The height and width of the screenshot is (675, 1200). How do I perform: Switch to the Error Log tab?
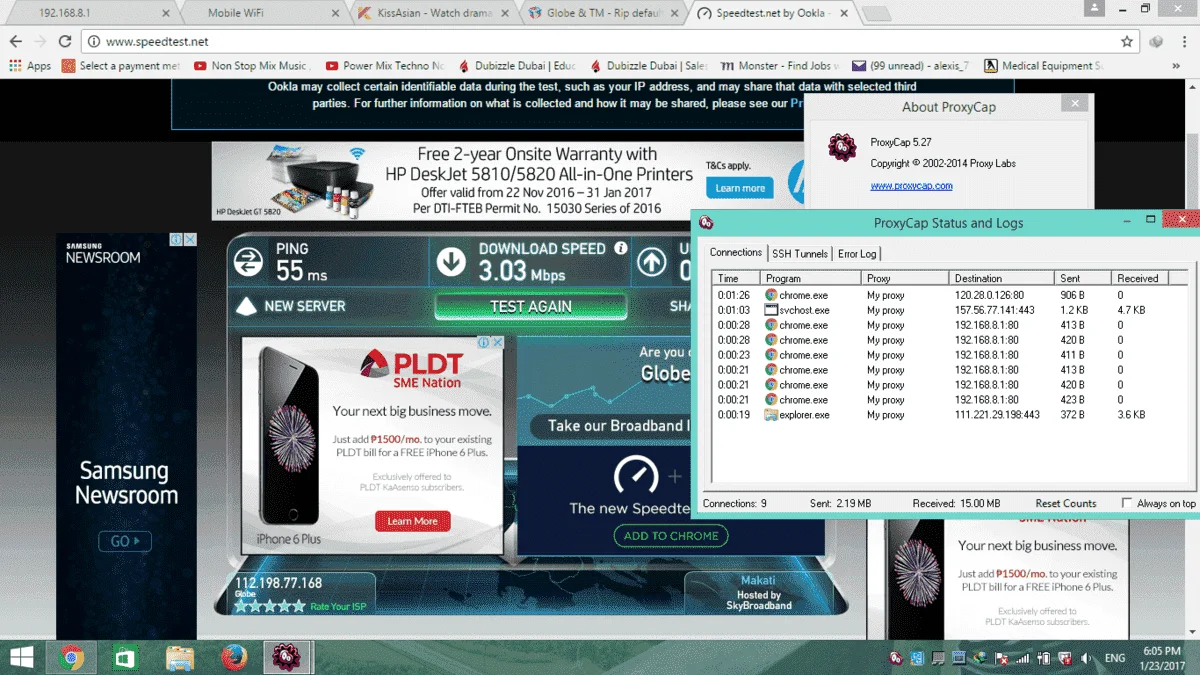[857, 254]
